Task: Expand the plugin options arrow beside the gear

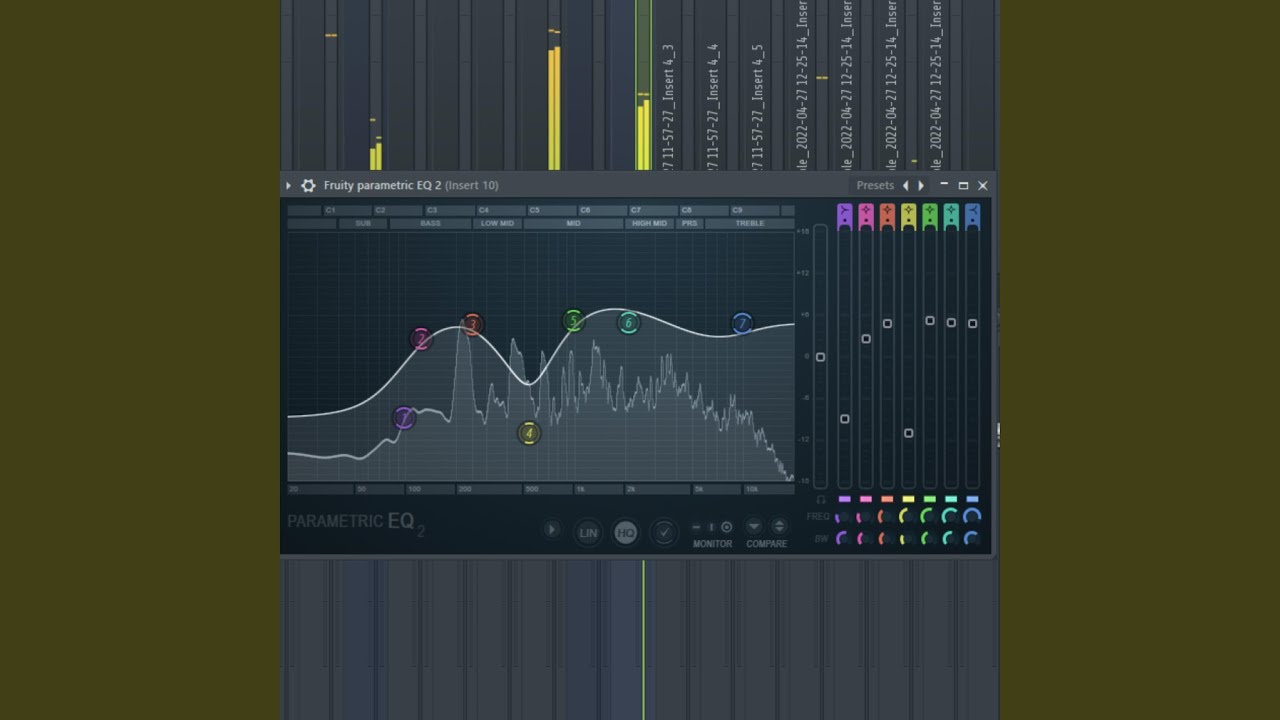Action: (x=288, y=185)
